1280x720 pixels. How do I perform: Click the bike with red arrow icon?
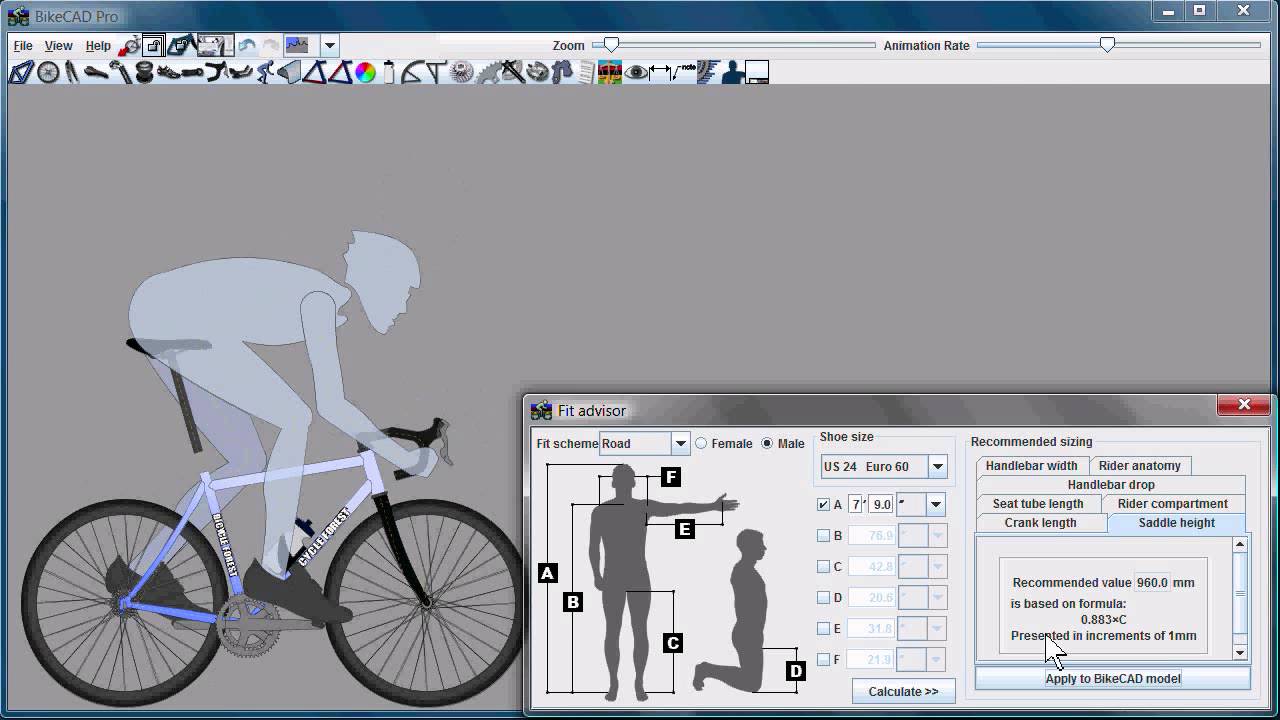(129, 45)
